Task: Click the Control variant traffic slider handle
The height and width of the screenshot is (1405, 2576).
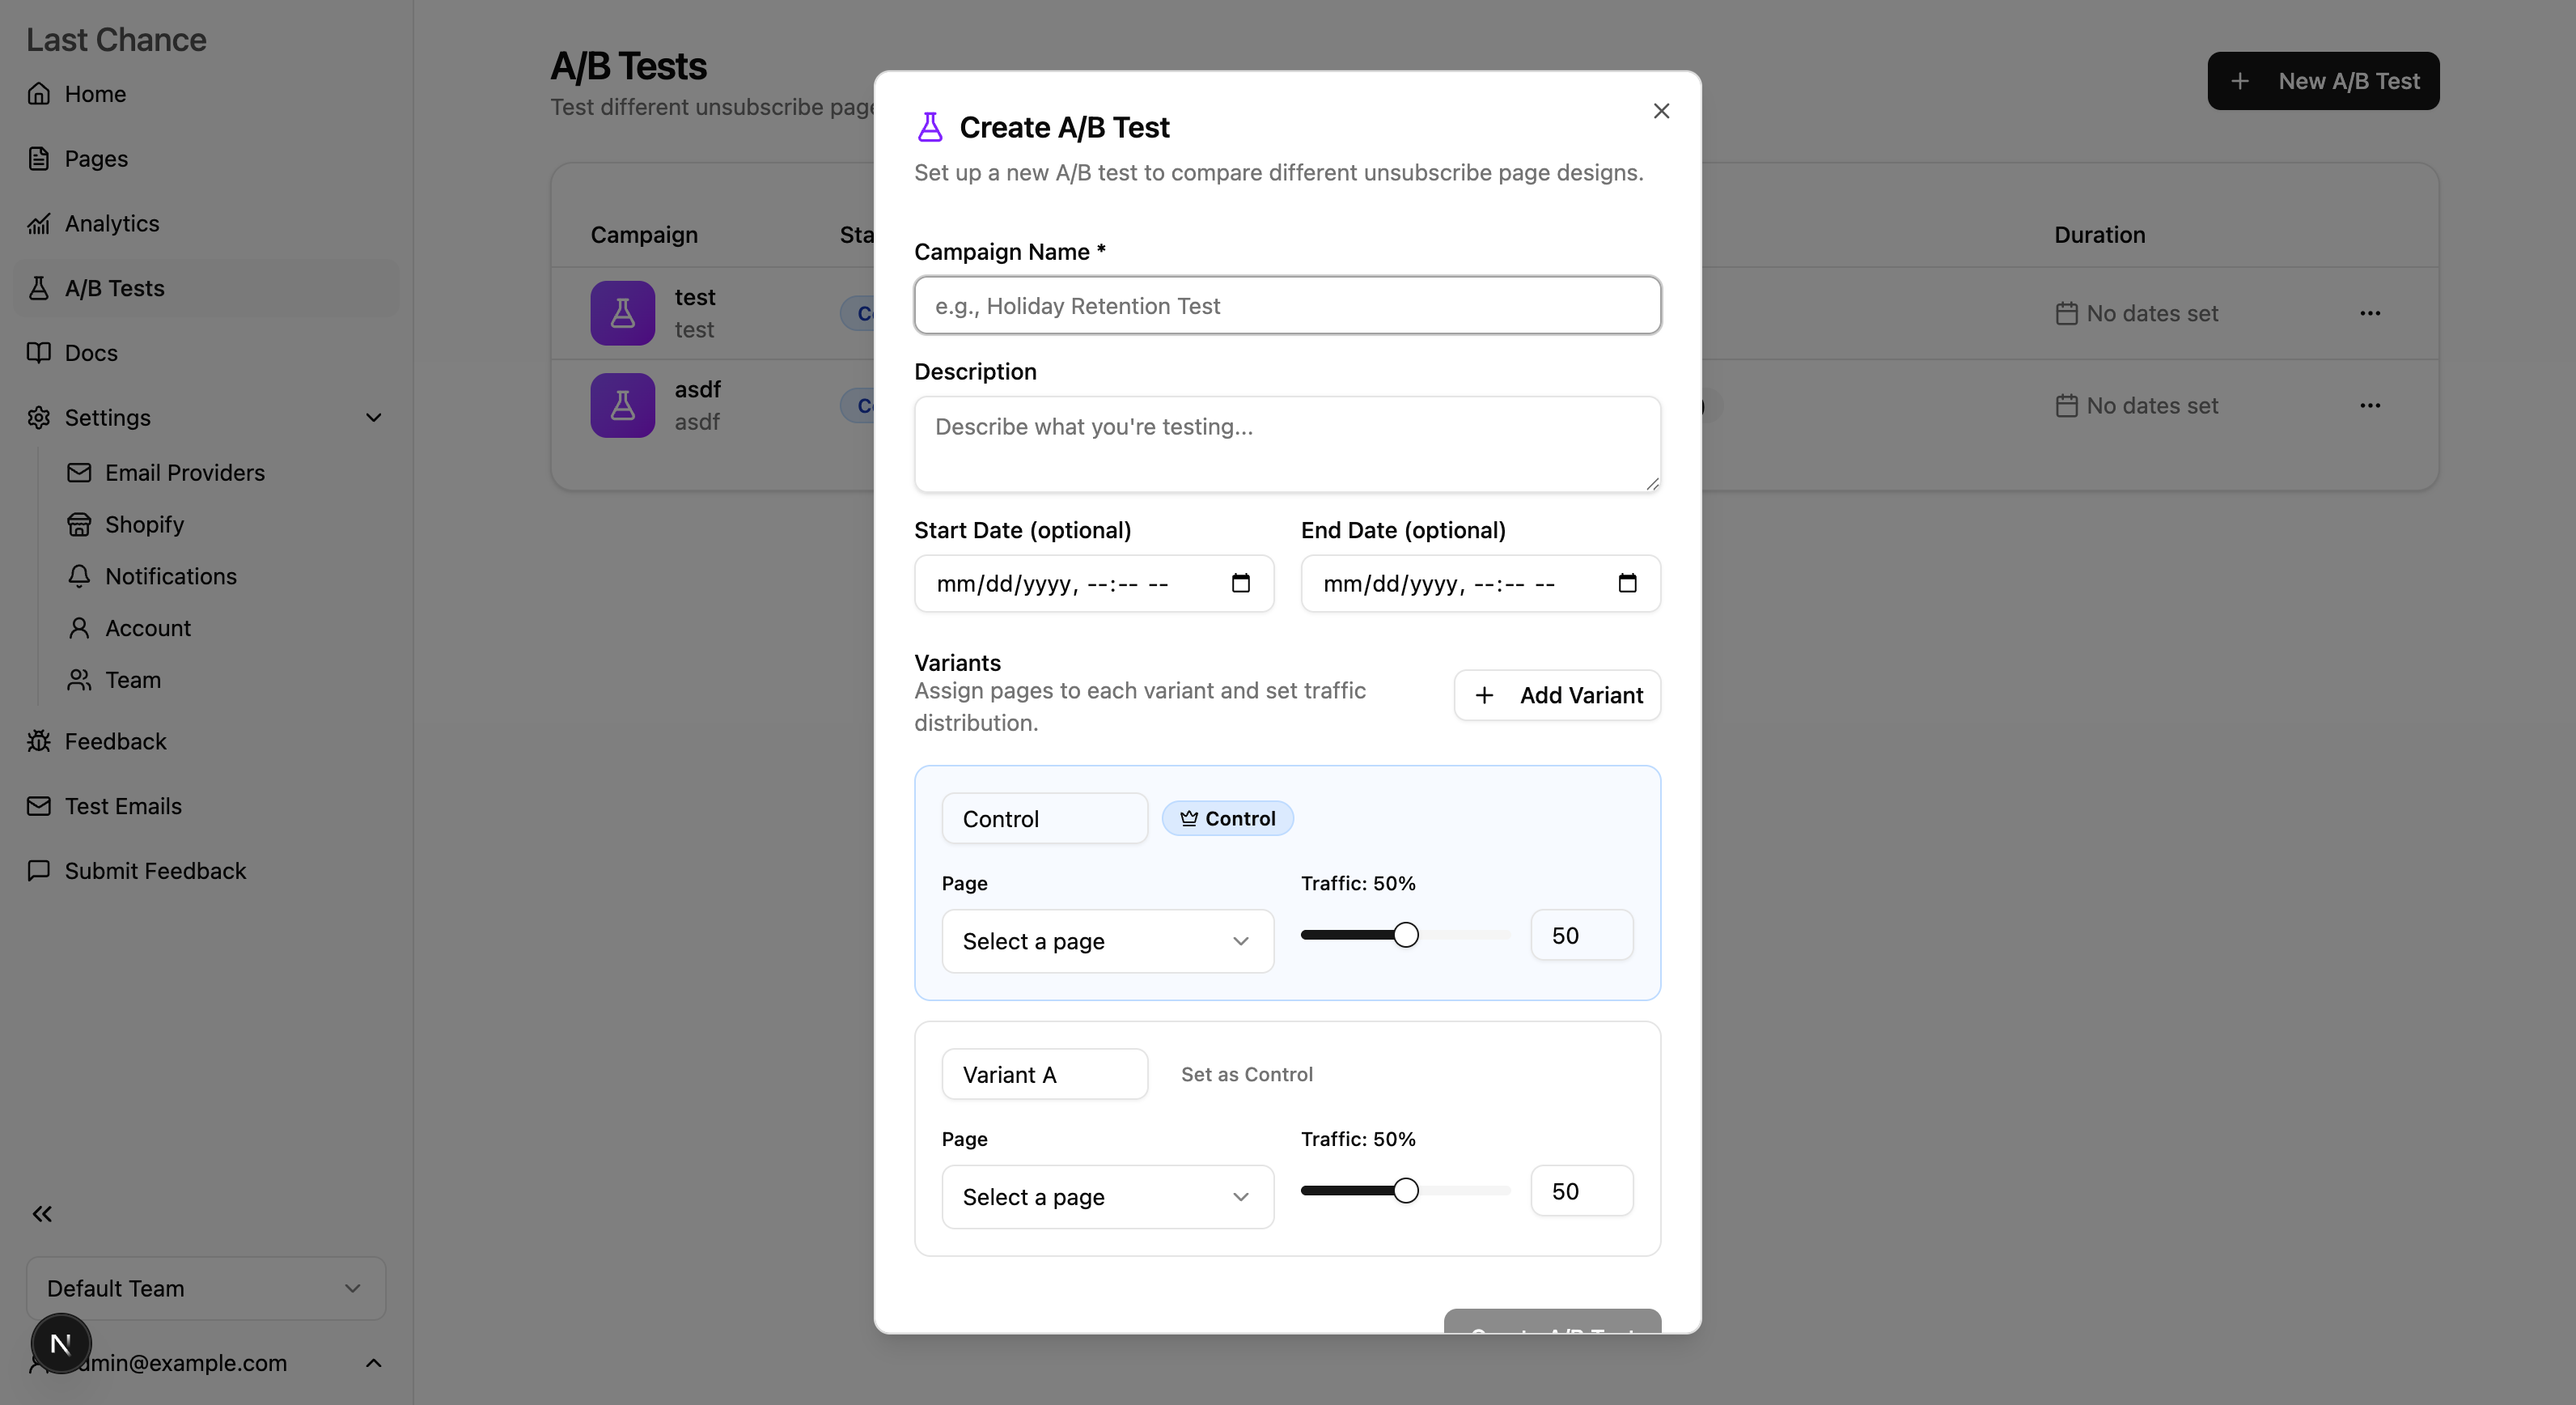Action: click(x=1405, y=935)
